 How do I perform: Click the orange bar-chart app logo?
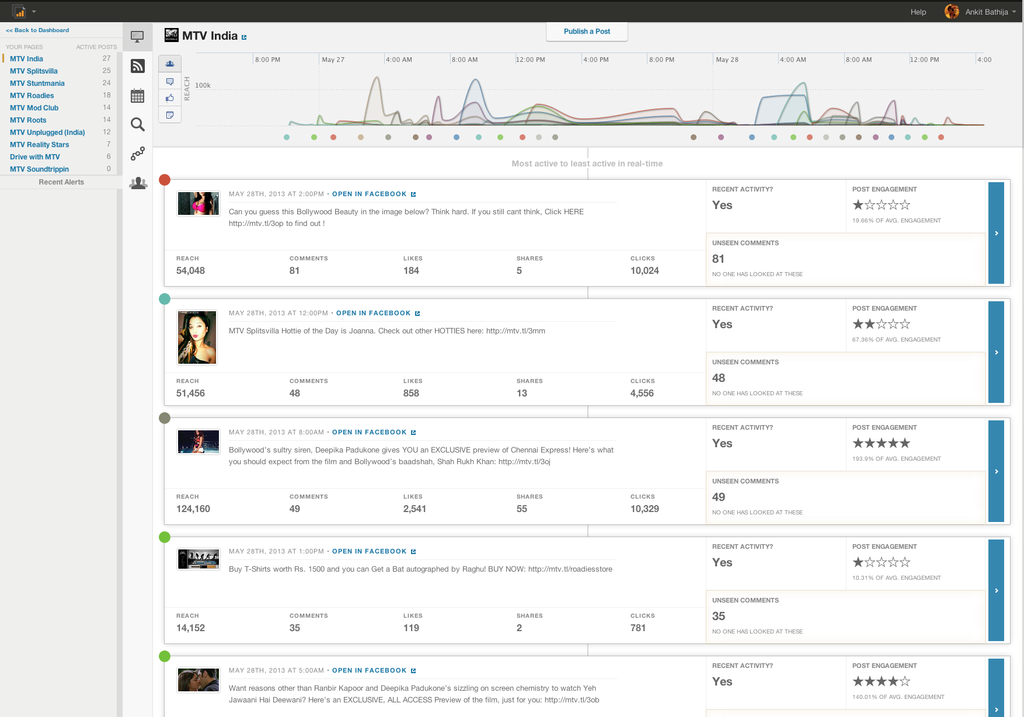point(19,11)
